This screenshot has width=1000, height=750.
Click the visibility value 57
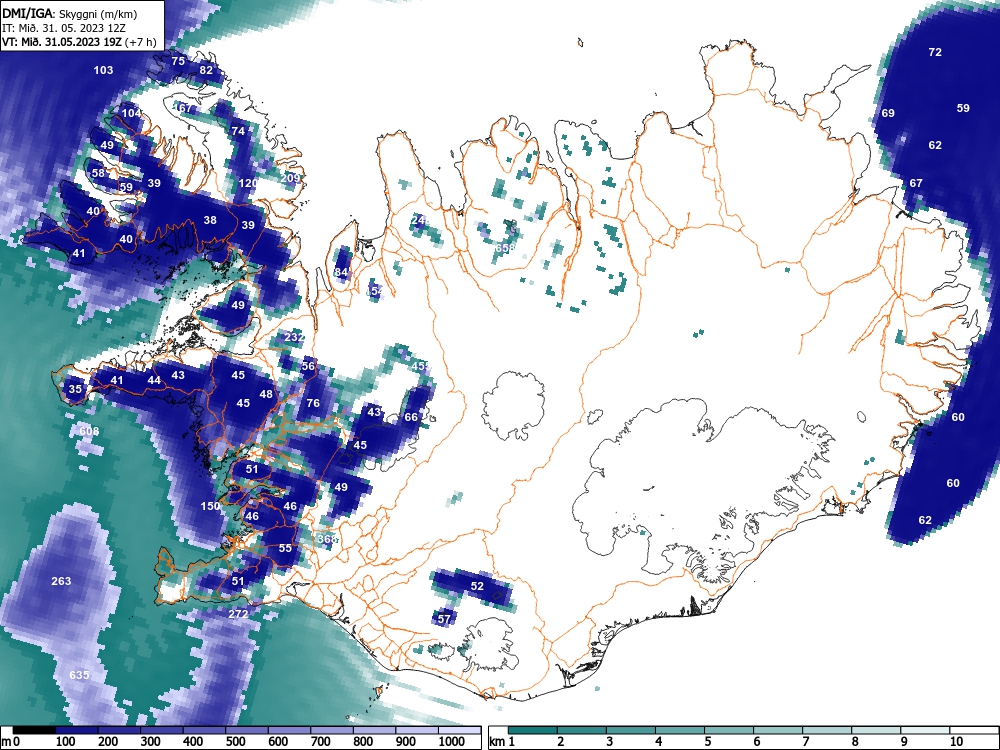pos(444,619)
